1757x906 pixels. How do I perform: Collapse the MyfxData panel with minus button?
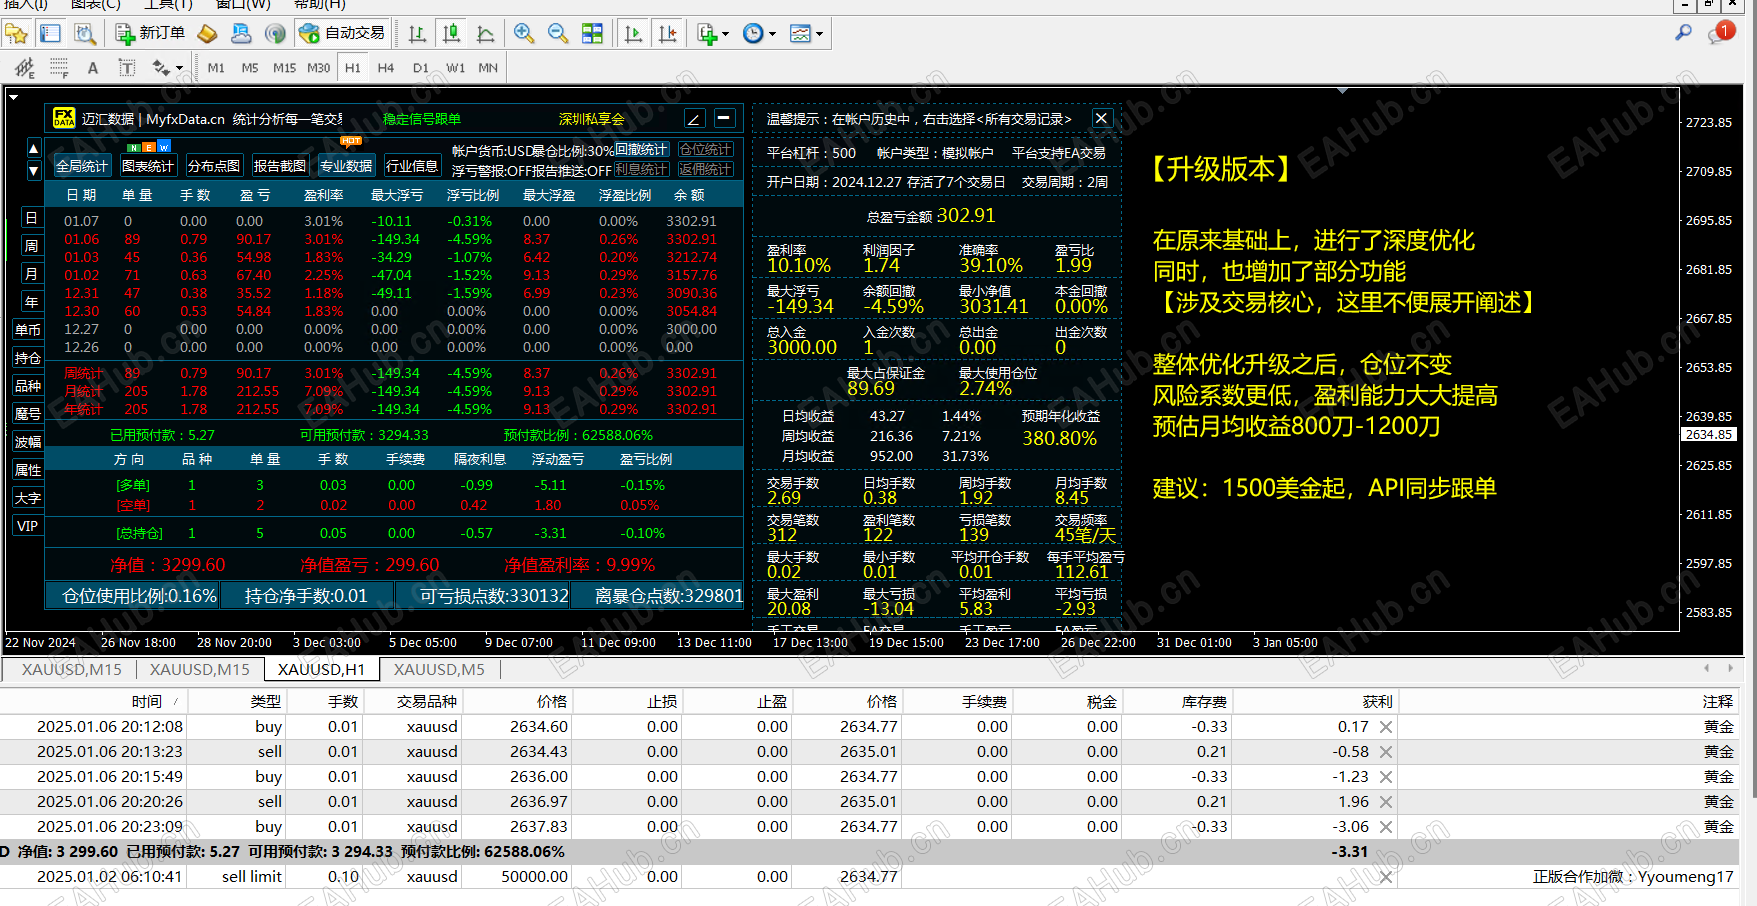(725, 118)
